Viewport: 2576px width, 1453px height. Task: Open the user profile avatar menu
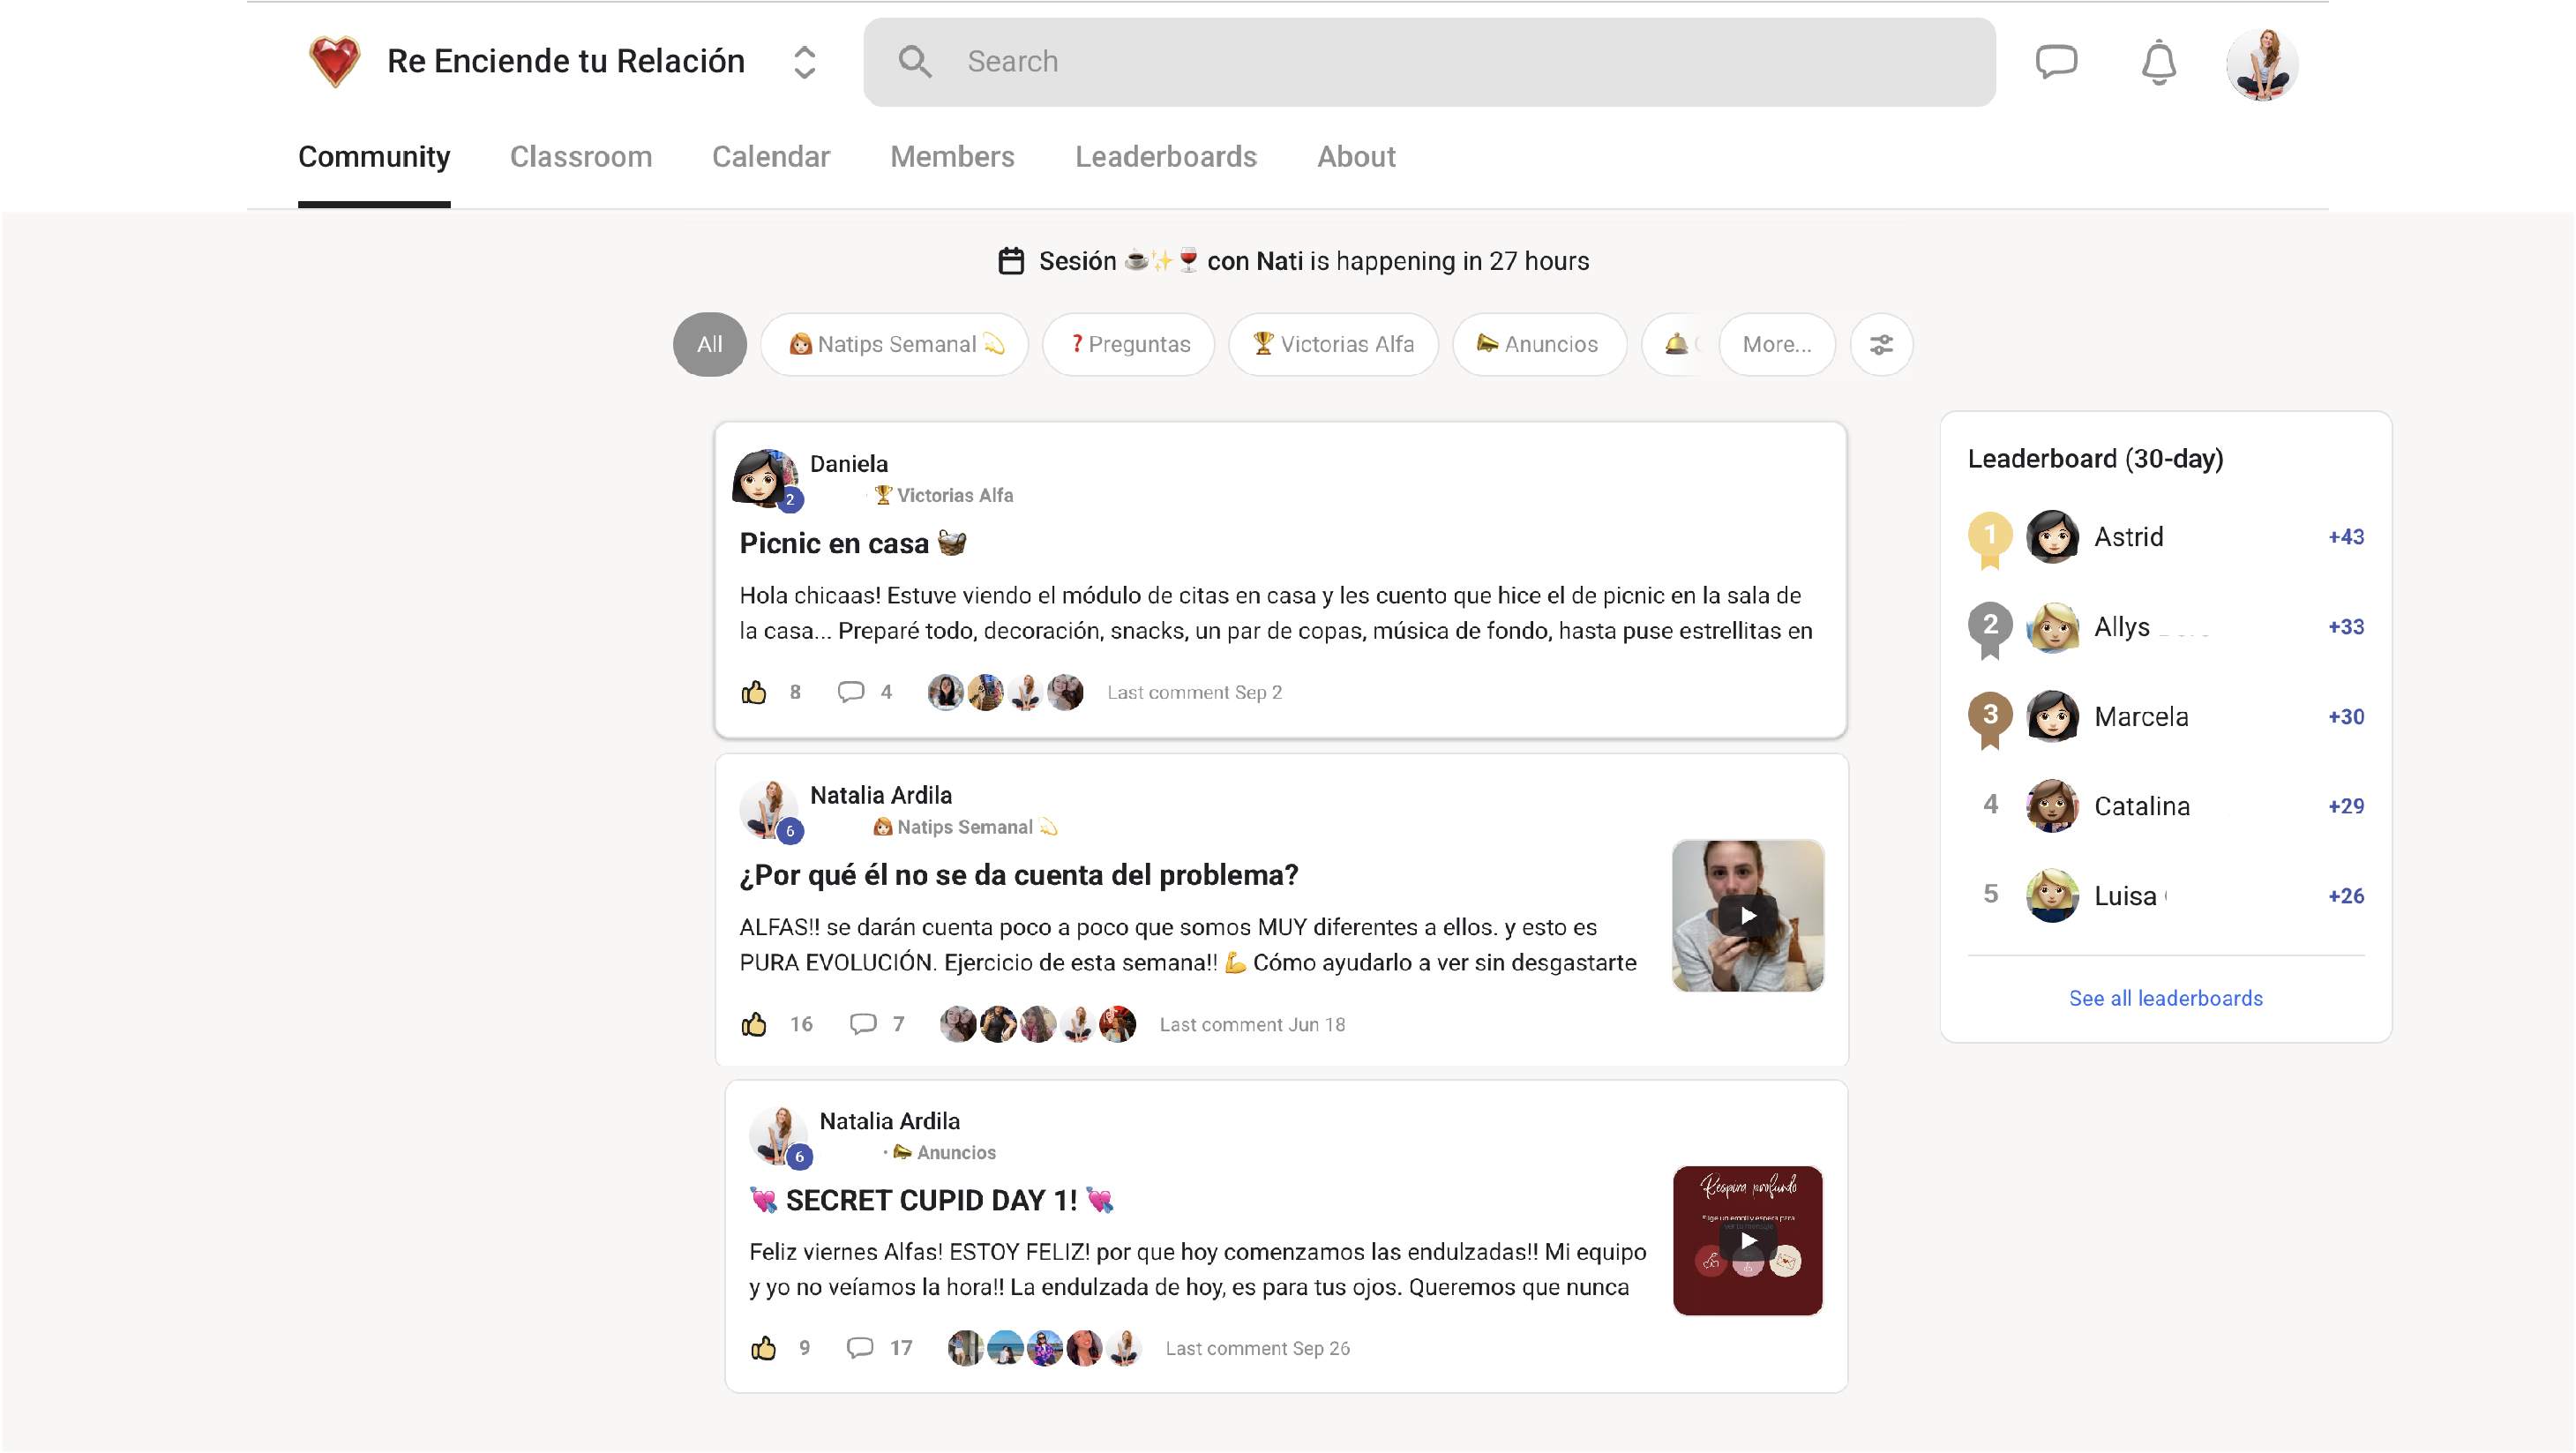(x=2262, y=64)
